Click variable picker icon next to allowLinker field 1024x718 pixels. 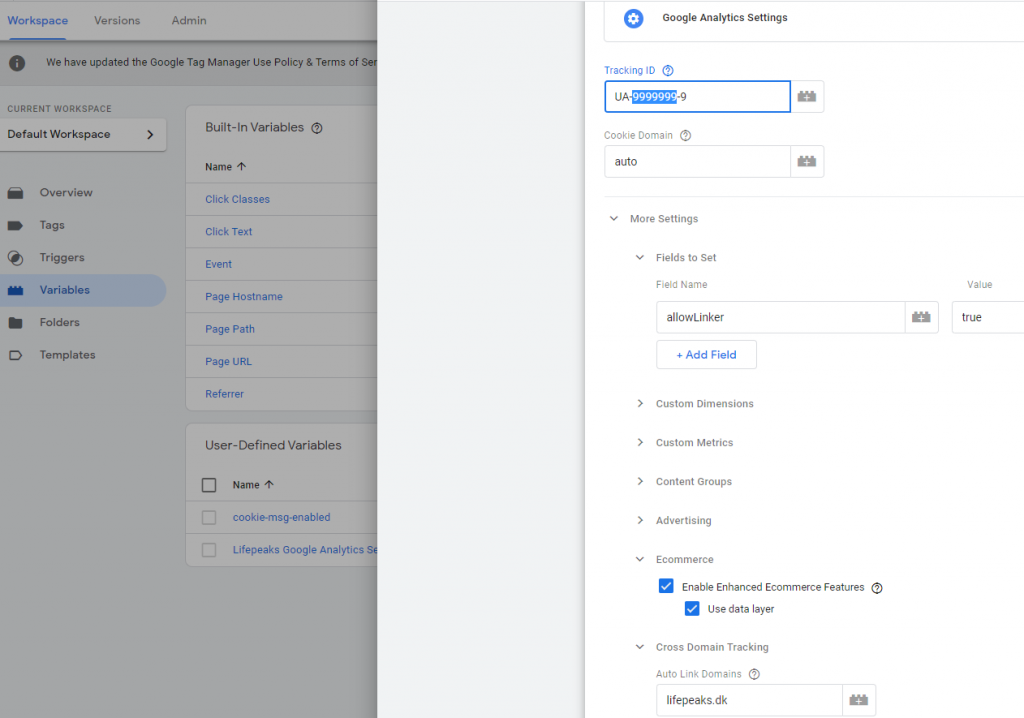click(921, 317)
